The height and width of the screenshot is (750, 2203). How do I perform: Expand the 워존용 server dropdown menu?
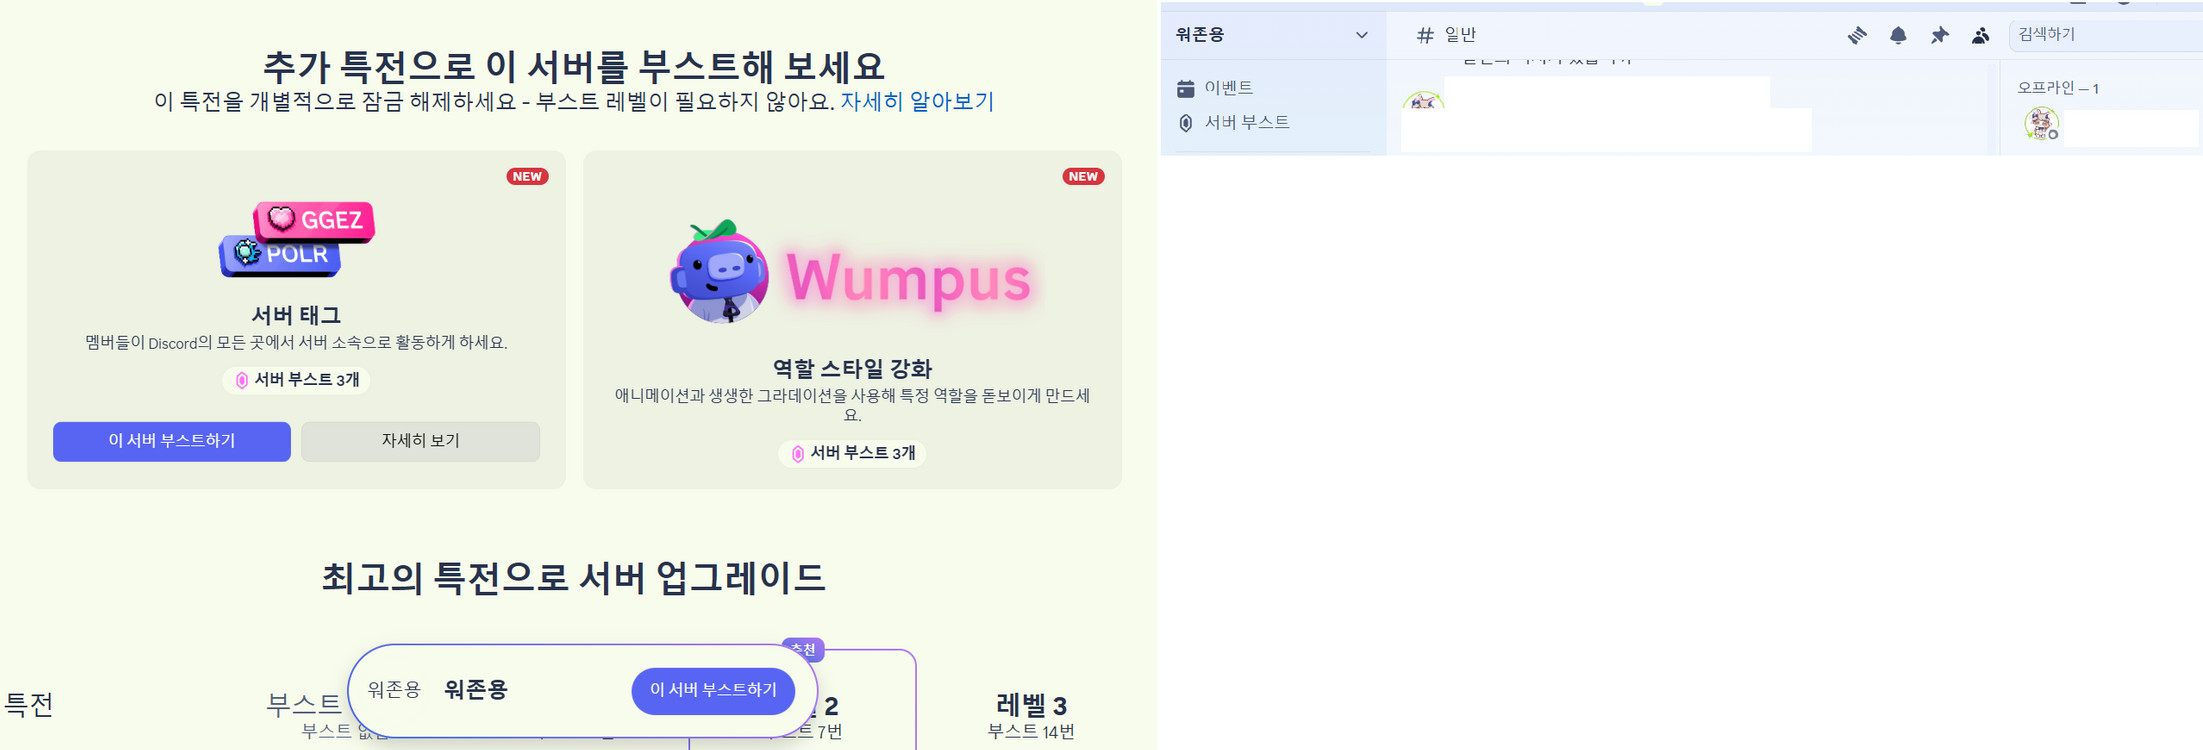pos(1272,35)
